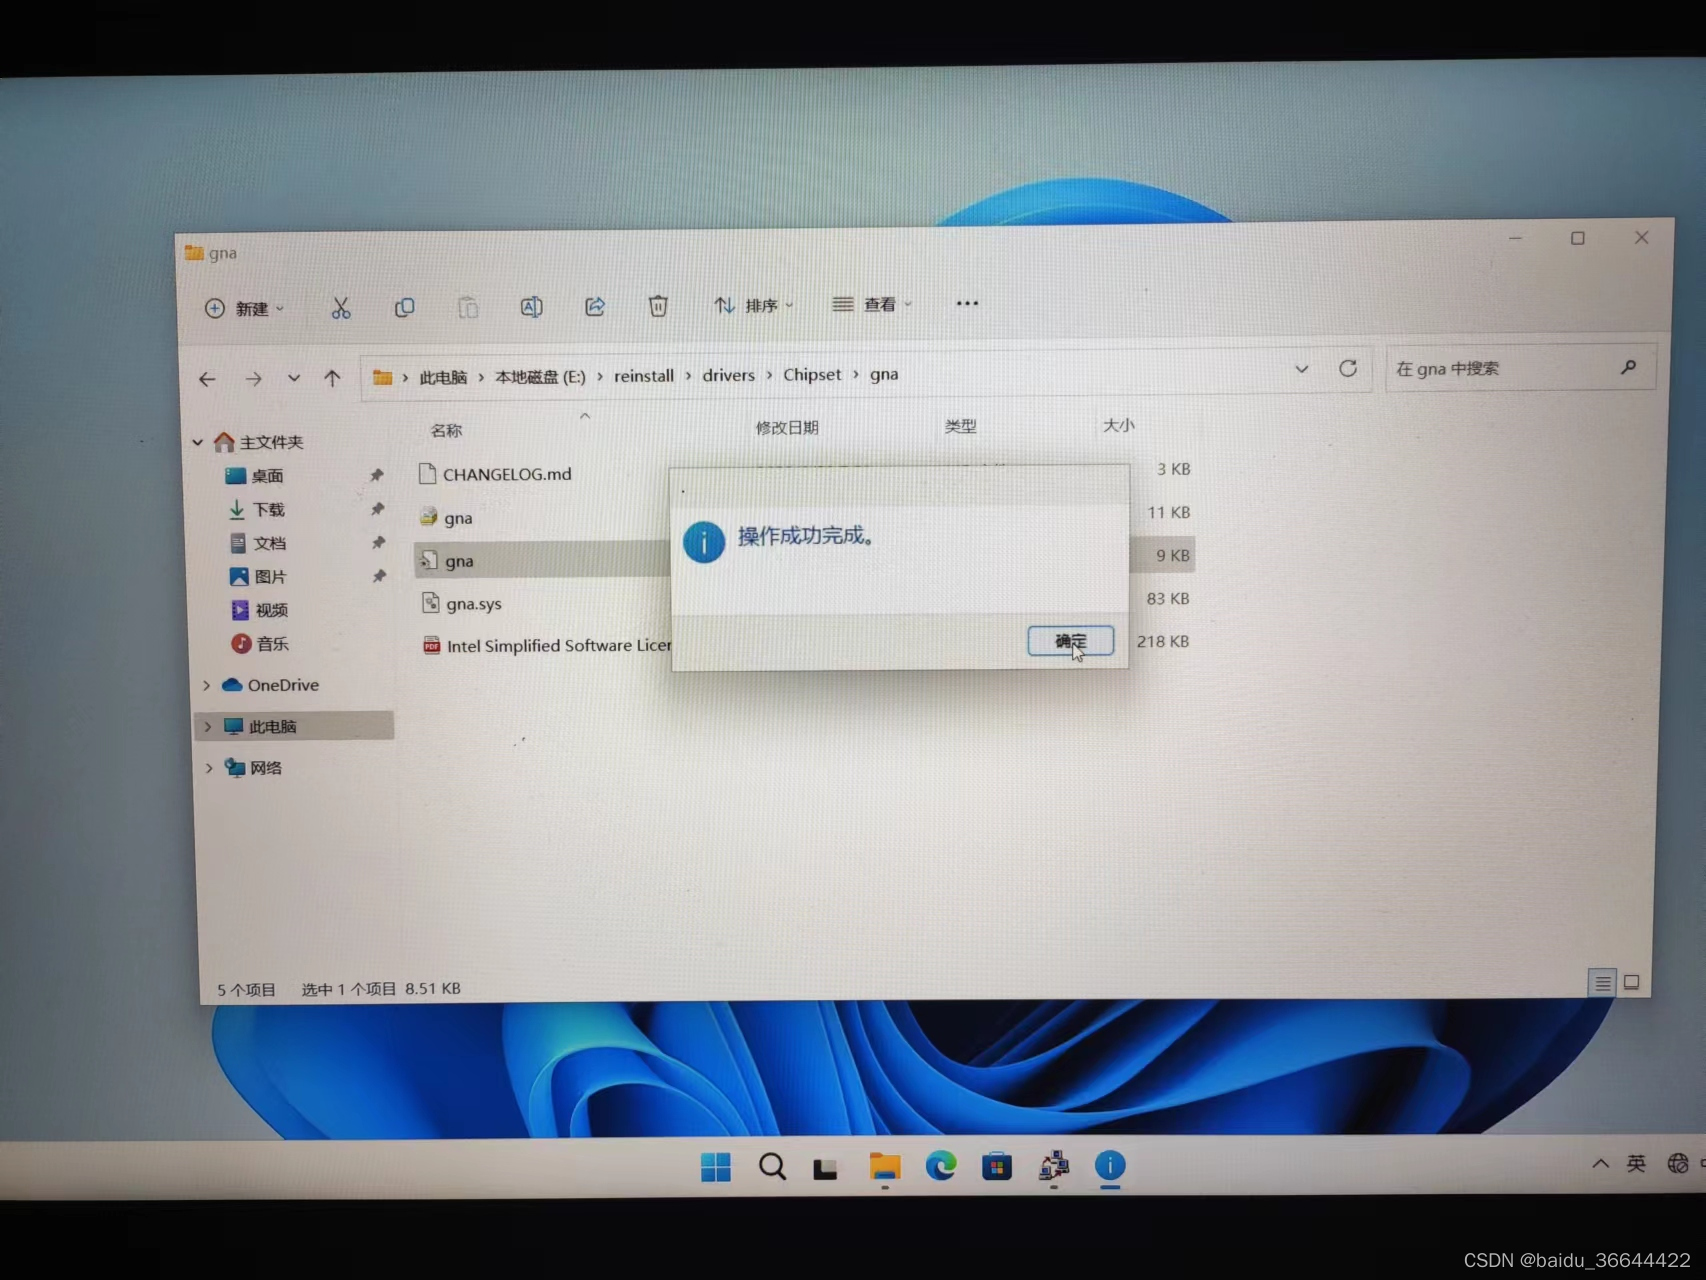Open Microsoft Edge from the taskbar
The height and width of the screenshot is (1280, 1706).
tap(941, 1166)
